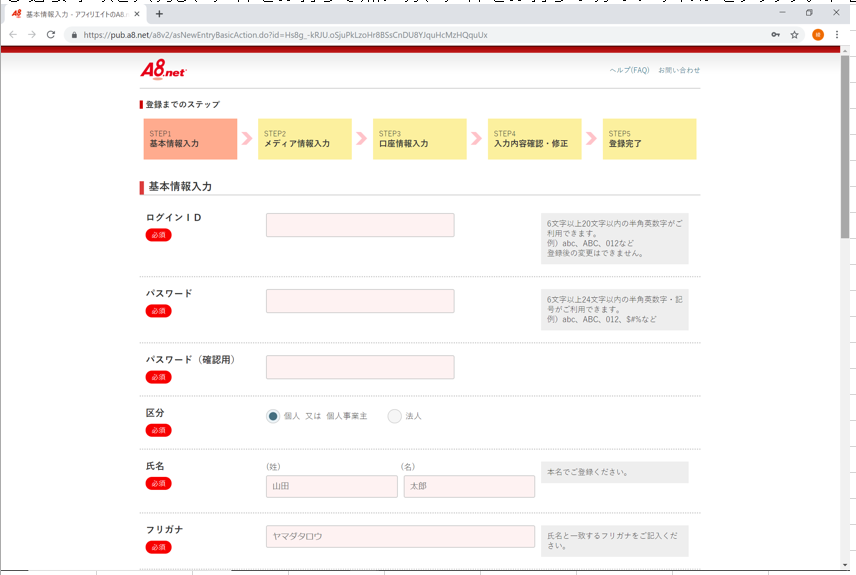
Task: Open the orange profile avatar
Action: [x=818, y=34]
